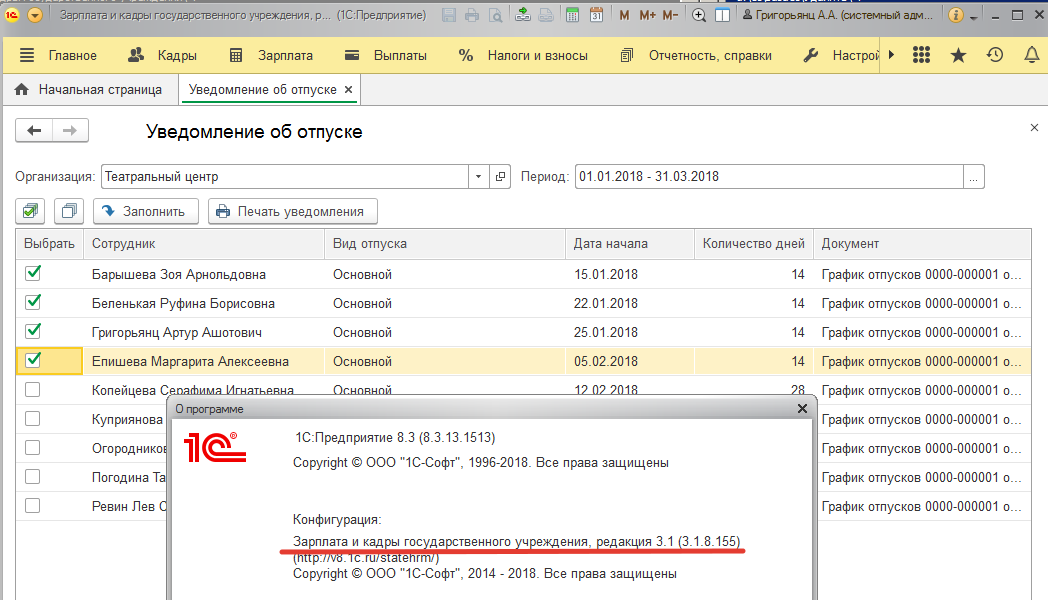
Task: Open the Calculator icon
Action: (x=572, y=15)
